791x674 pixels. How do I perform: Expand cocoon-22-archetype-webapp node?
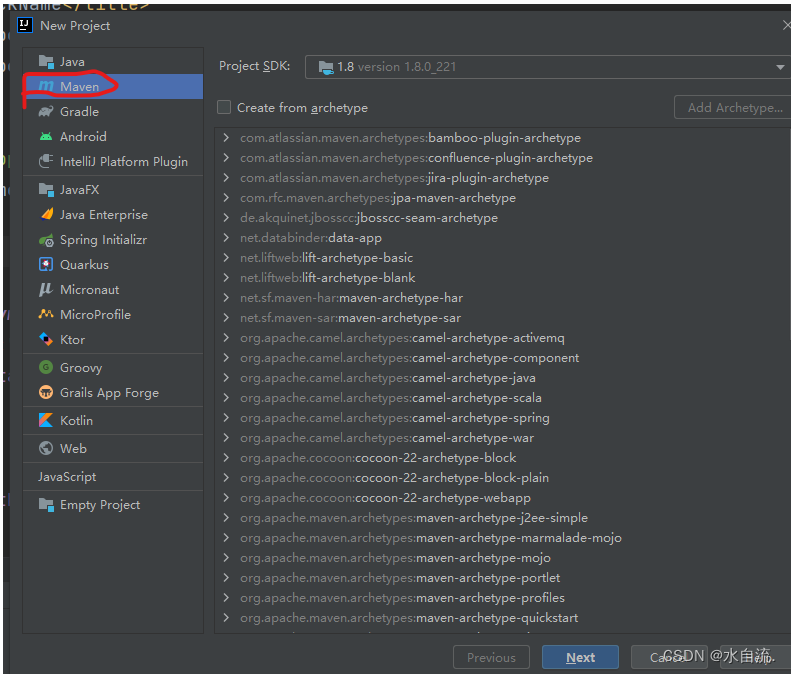pyautogui.click(x=226, y=497)
